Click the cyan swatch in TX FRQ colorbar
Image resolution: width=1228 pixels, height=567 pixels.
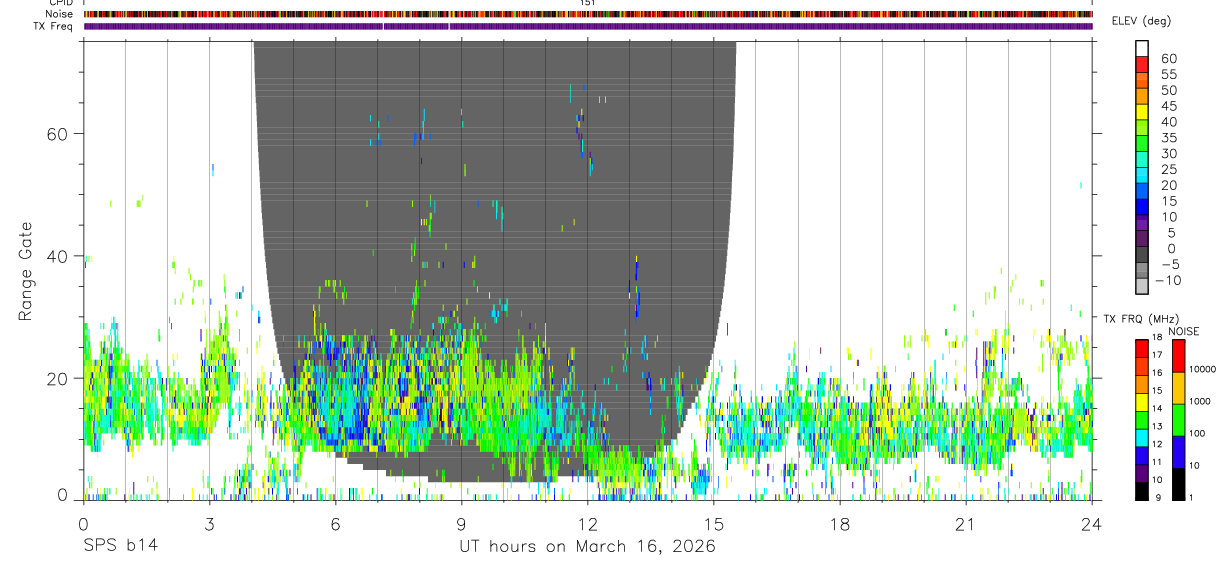(1142, 438)
